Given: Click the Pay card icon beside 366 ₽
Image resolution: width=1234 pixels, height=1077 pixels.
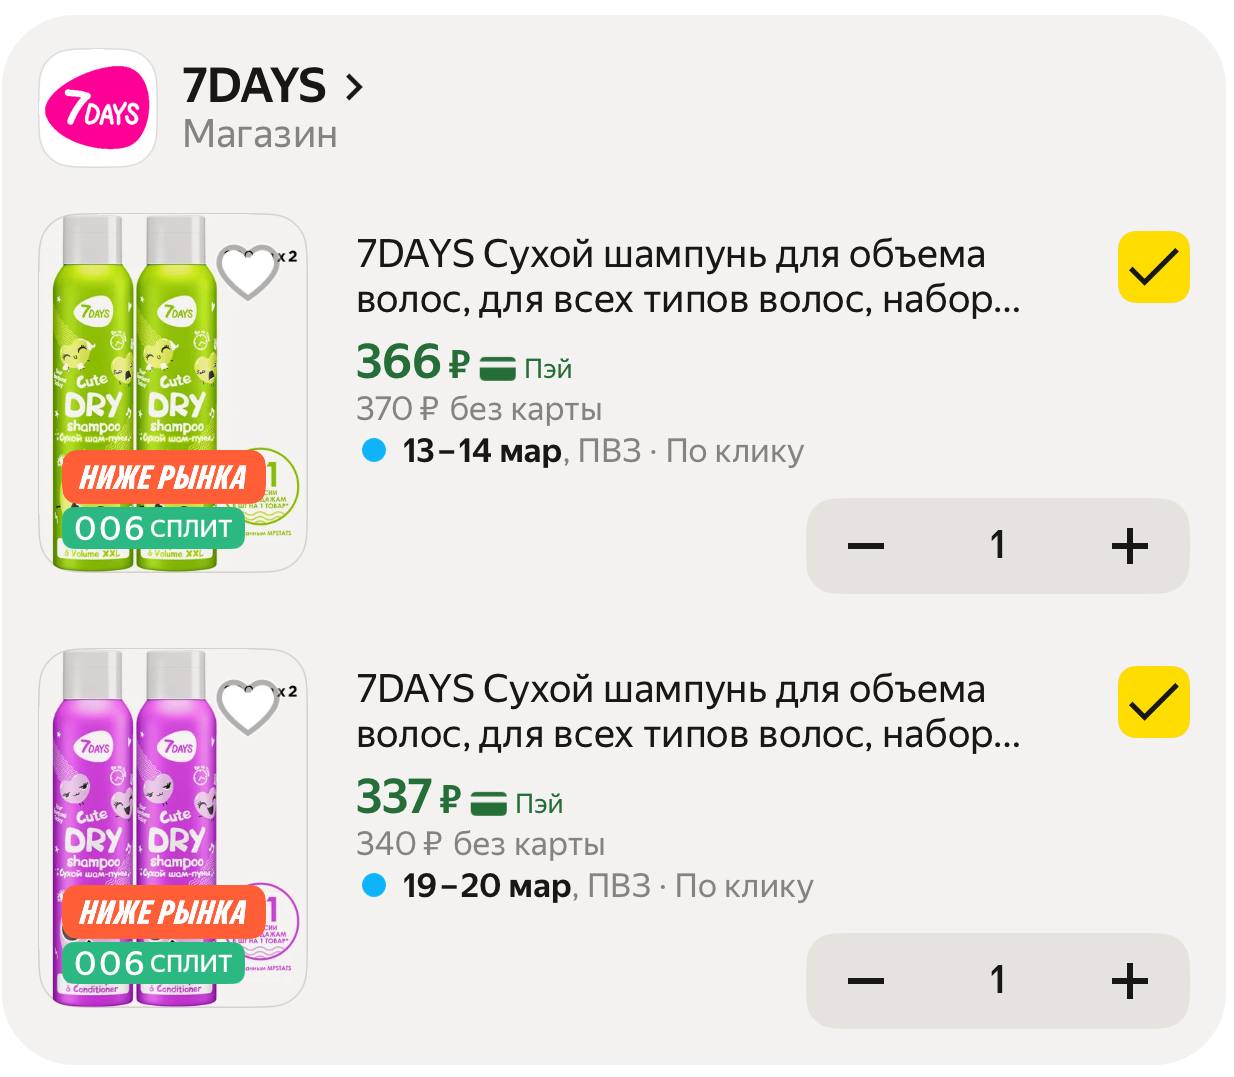Looking at the screenshot, I should (497, 368).
